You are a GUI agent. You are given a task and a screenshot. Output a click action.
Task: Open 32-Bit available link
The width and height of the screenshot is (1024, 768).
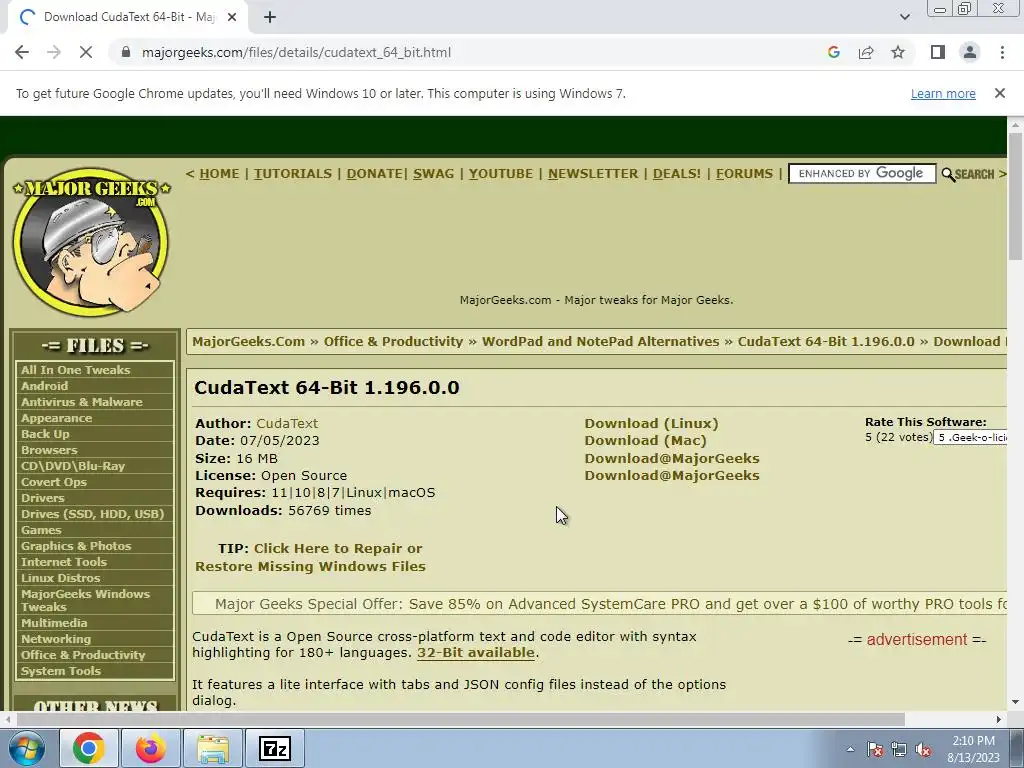(475, 652)
